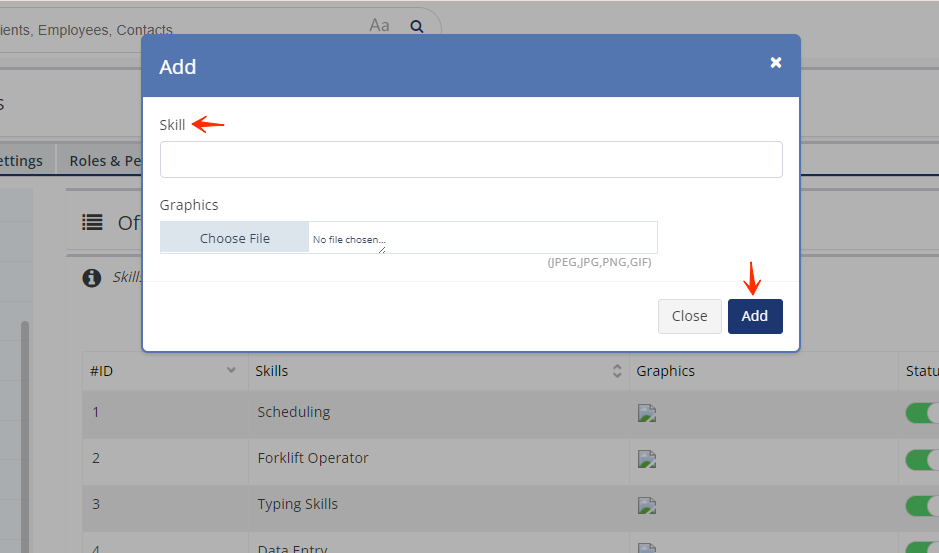939x553 pixels.
Task: Click the Close button in dialog
Action: (x=689, y=316)
